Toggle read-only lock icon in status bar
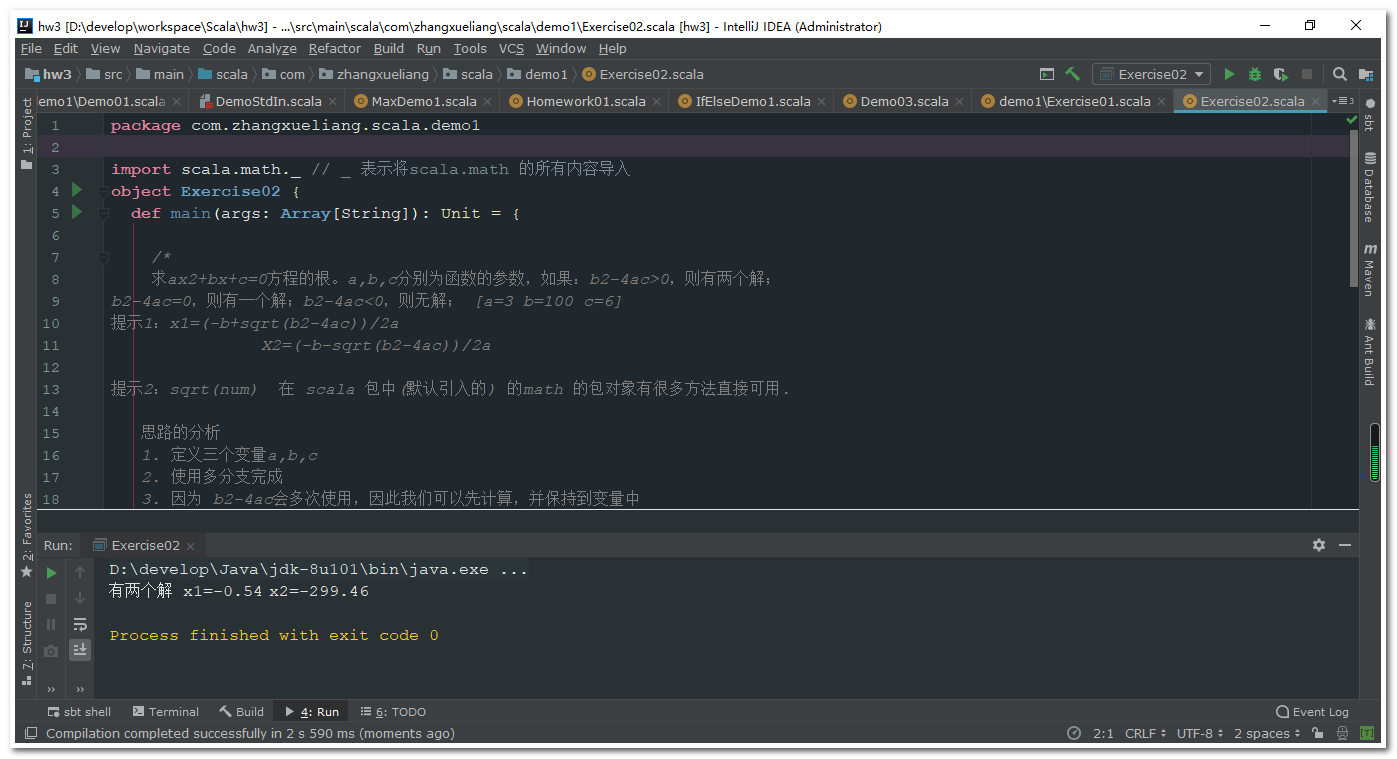The image size is (1397, 759). pos(1318,733)
